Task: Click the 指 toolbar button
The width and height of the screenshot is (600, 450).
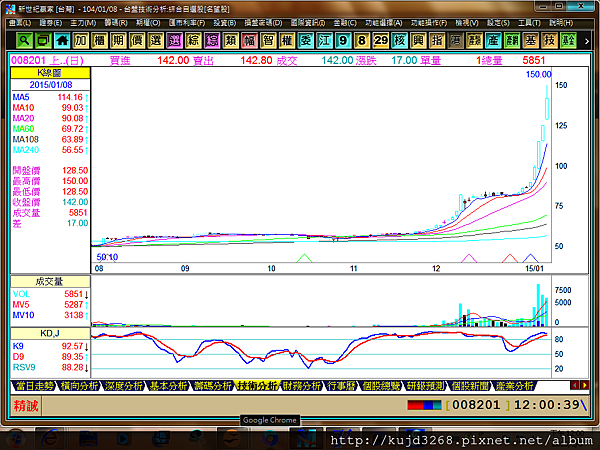Action: pyautogui.click(x=437, y=40)
